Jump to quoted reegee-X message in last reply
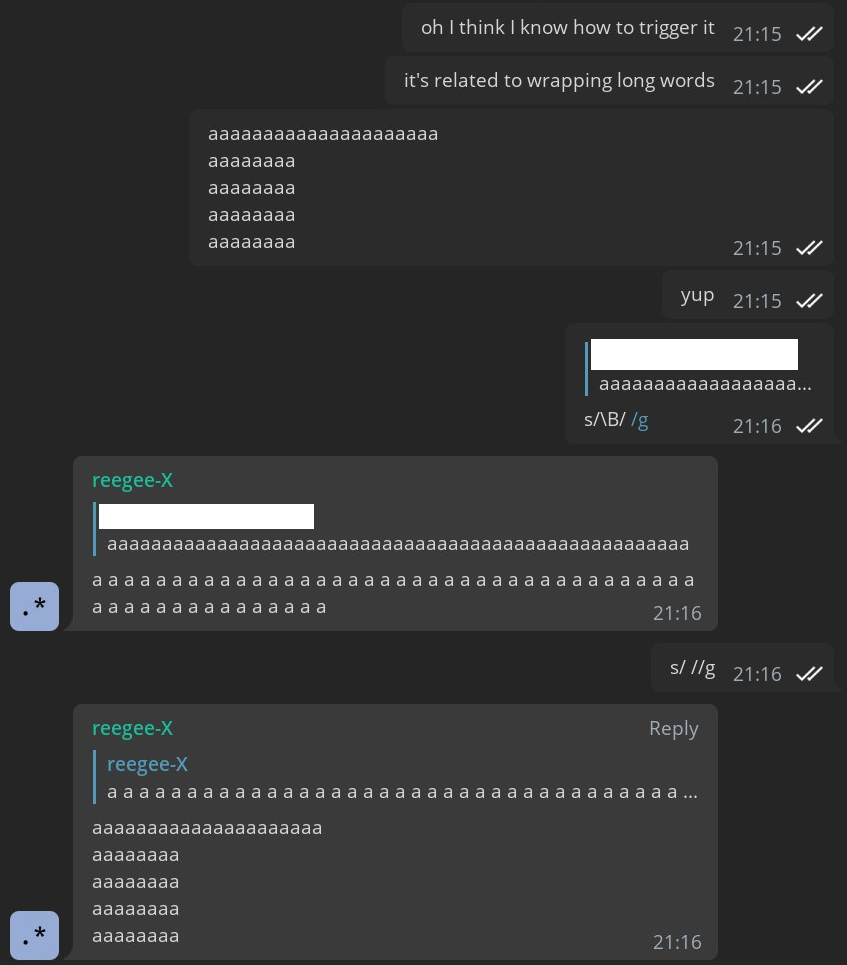Viewport: 847px width, 965px height. click(400, 778)
